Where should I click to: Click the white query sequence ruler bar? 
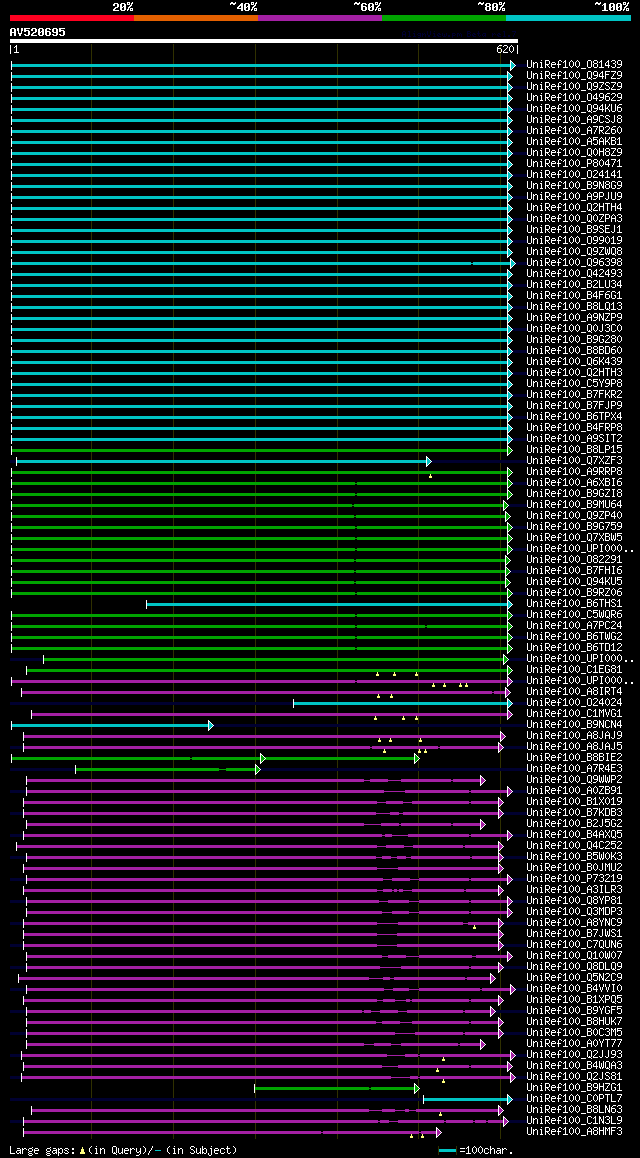(264, 41)
